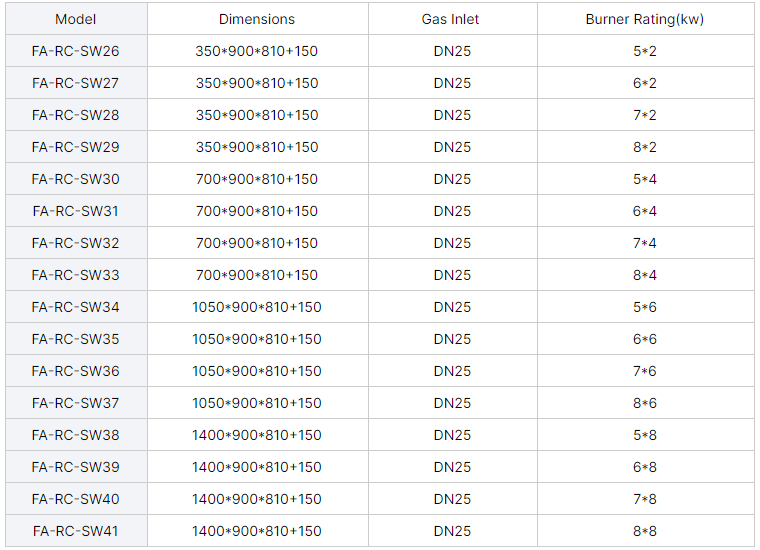760x550 pixels.
Task: Click the dimensions cell for FA-RC-SW27
Action: tap(257, 83)
